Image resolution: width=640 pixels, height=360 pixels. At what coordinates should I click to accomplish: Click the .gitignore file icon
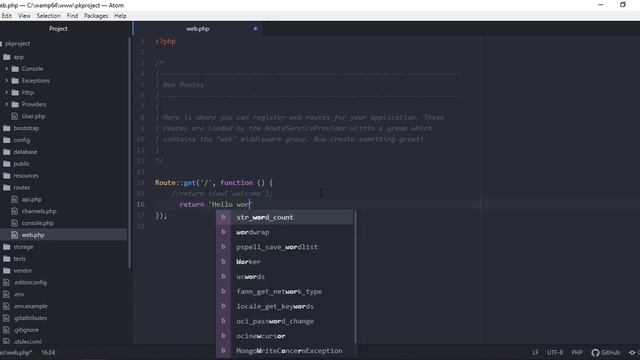coord(6,329)
